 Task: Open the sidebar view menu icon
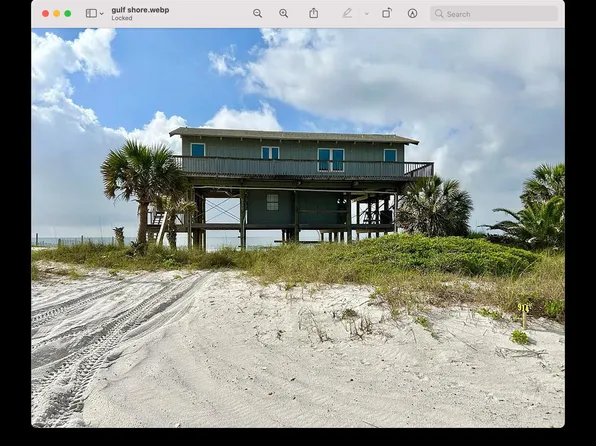tap(91, 14)
